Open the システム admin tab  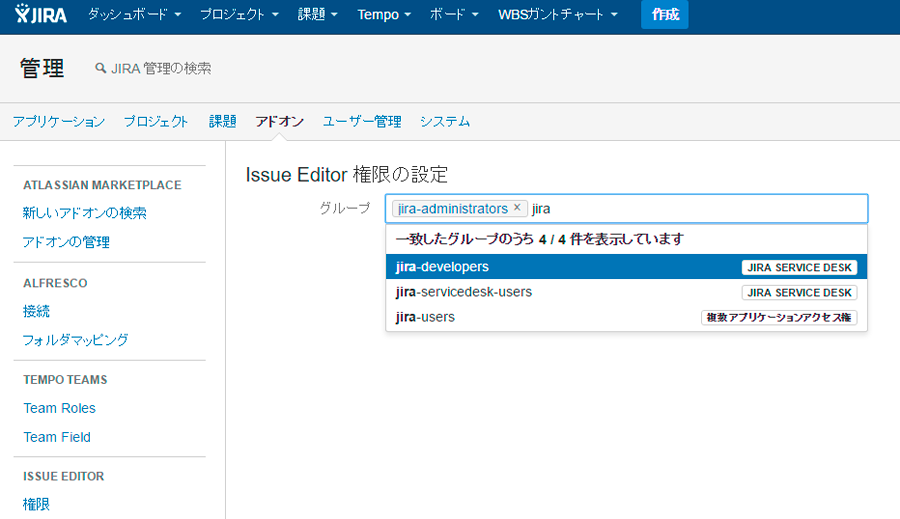(445, 122)
